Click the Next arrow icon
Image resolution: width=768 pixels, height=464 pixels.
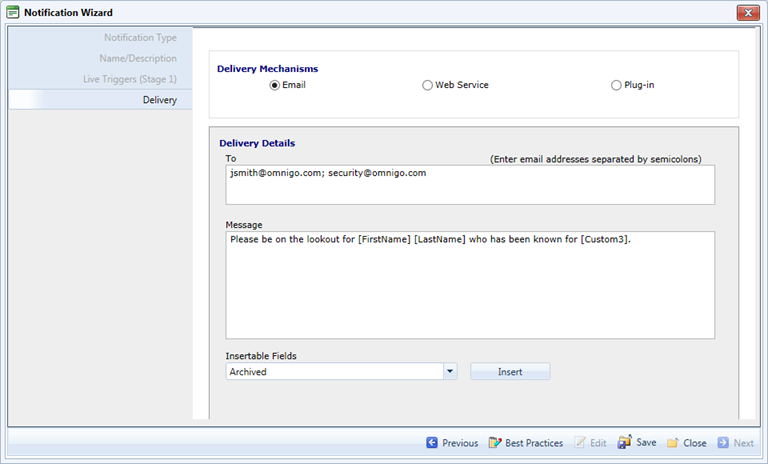click(x=722, y=443)
